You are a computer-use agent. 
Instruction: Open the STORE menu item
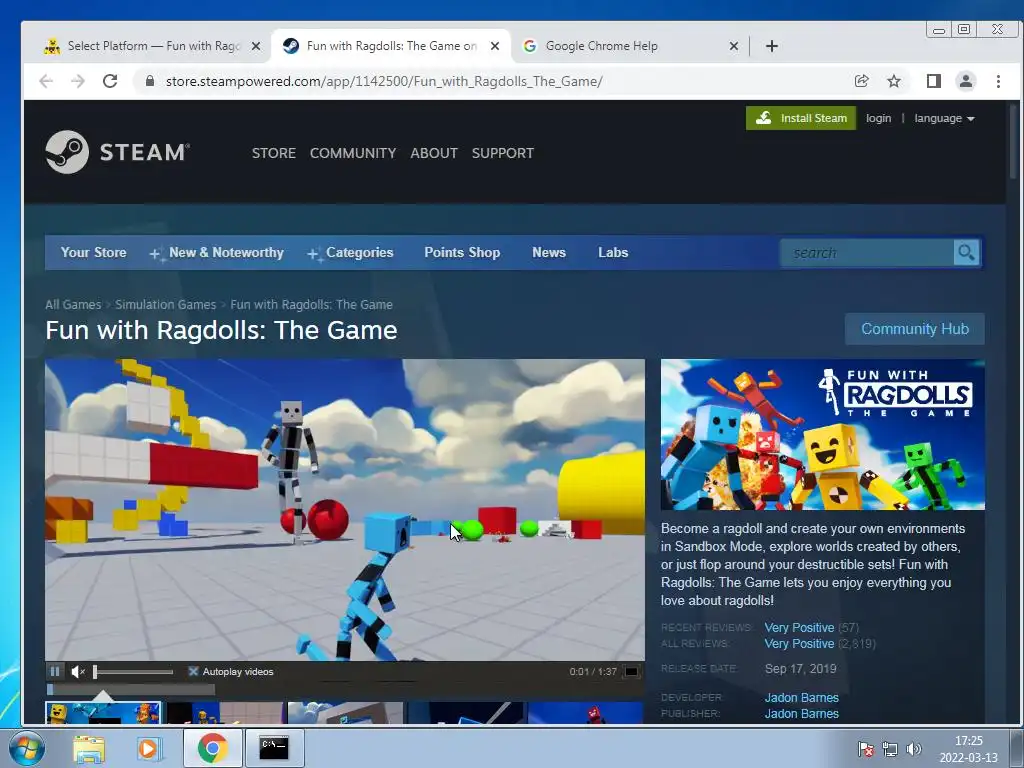274,153
